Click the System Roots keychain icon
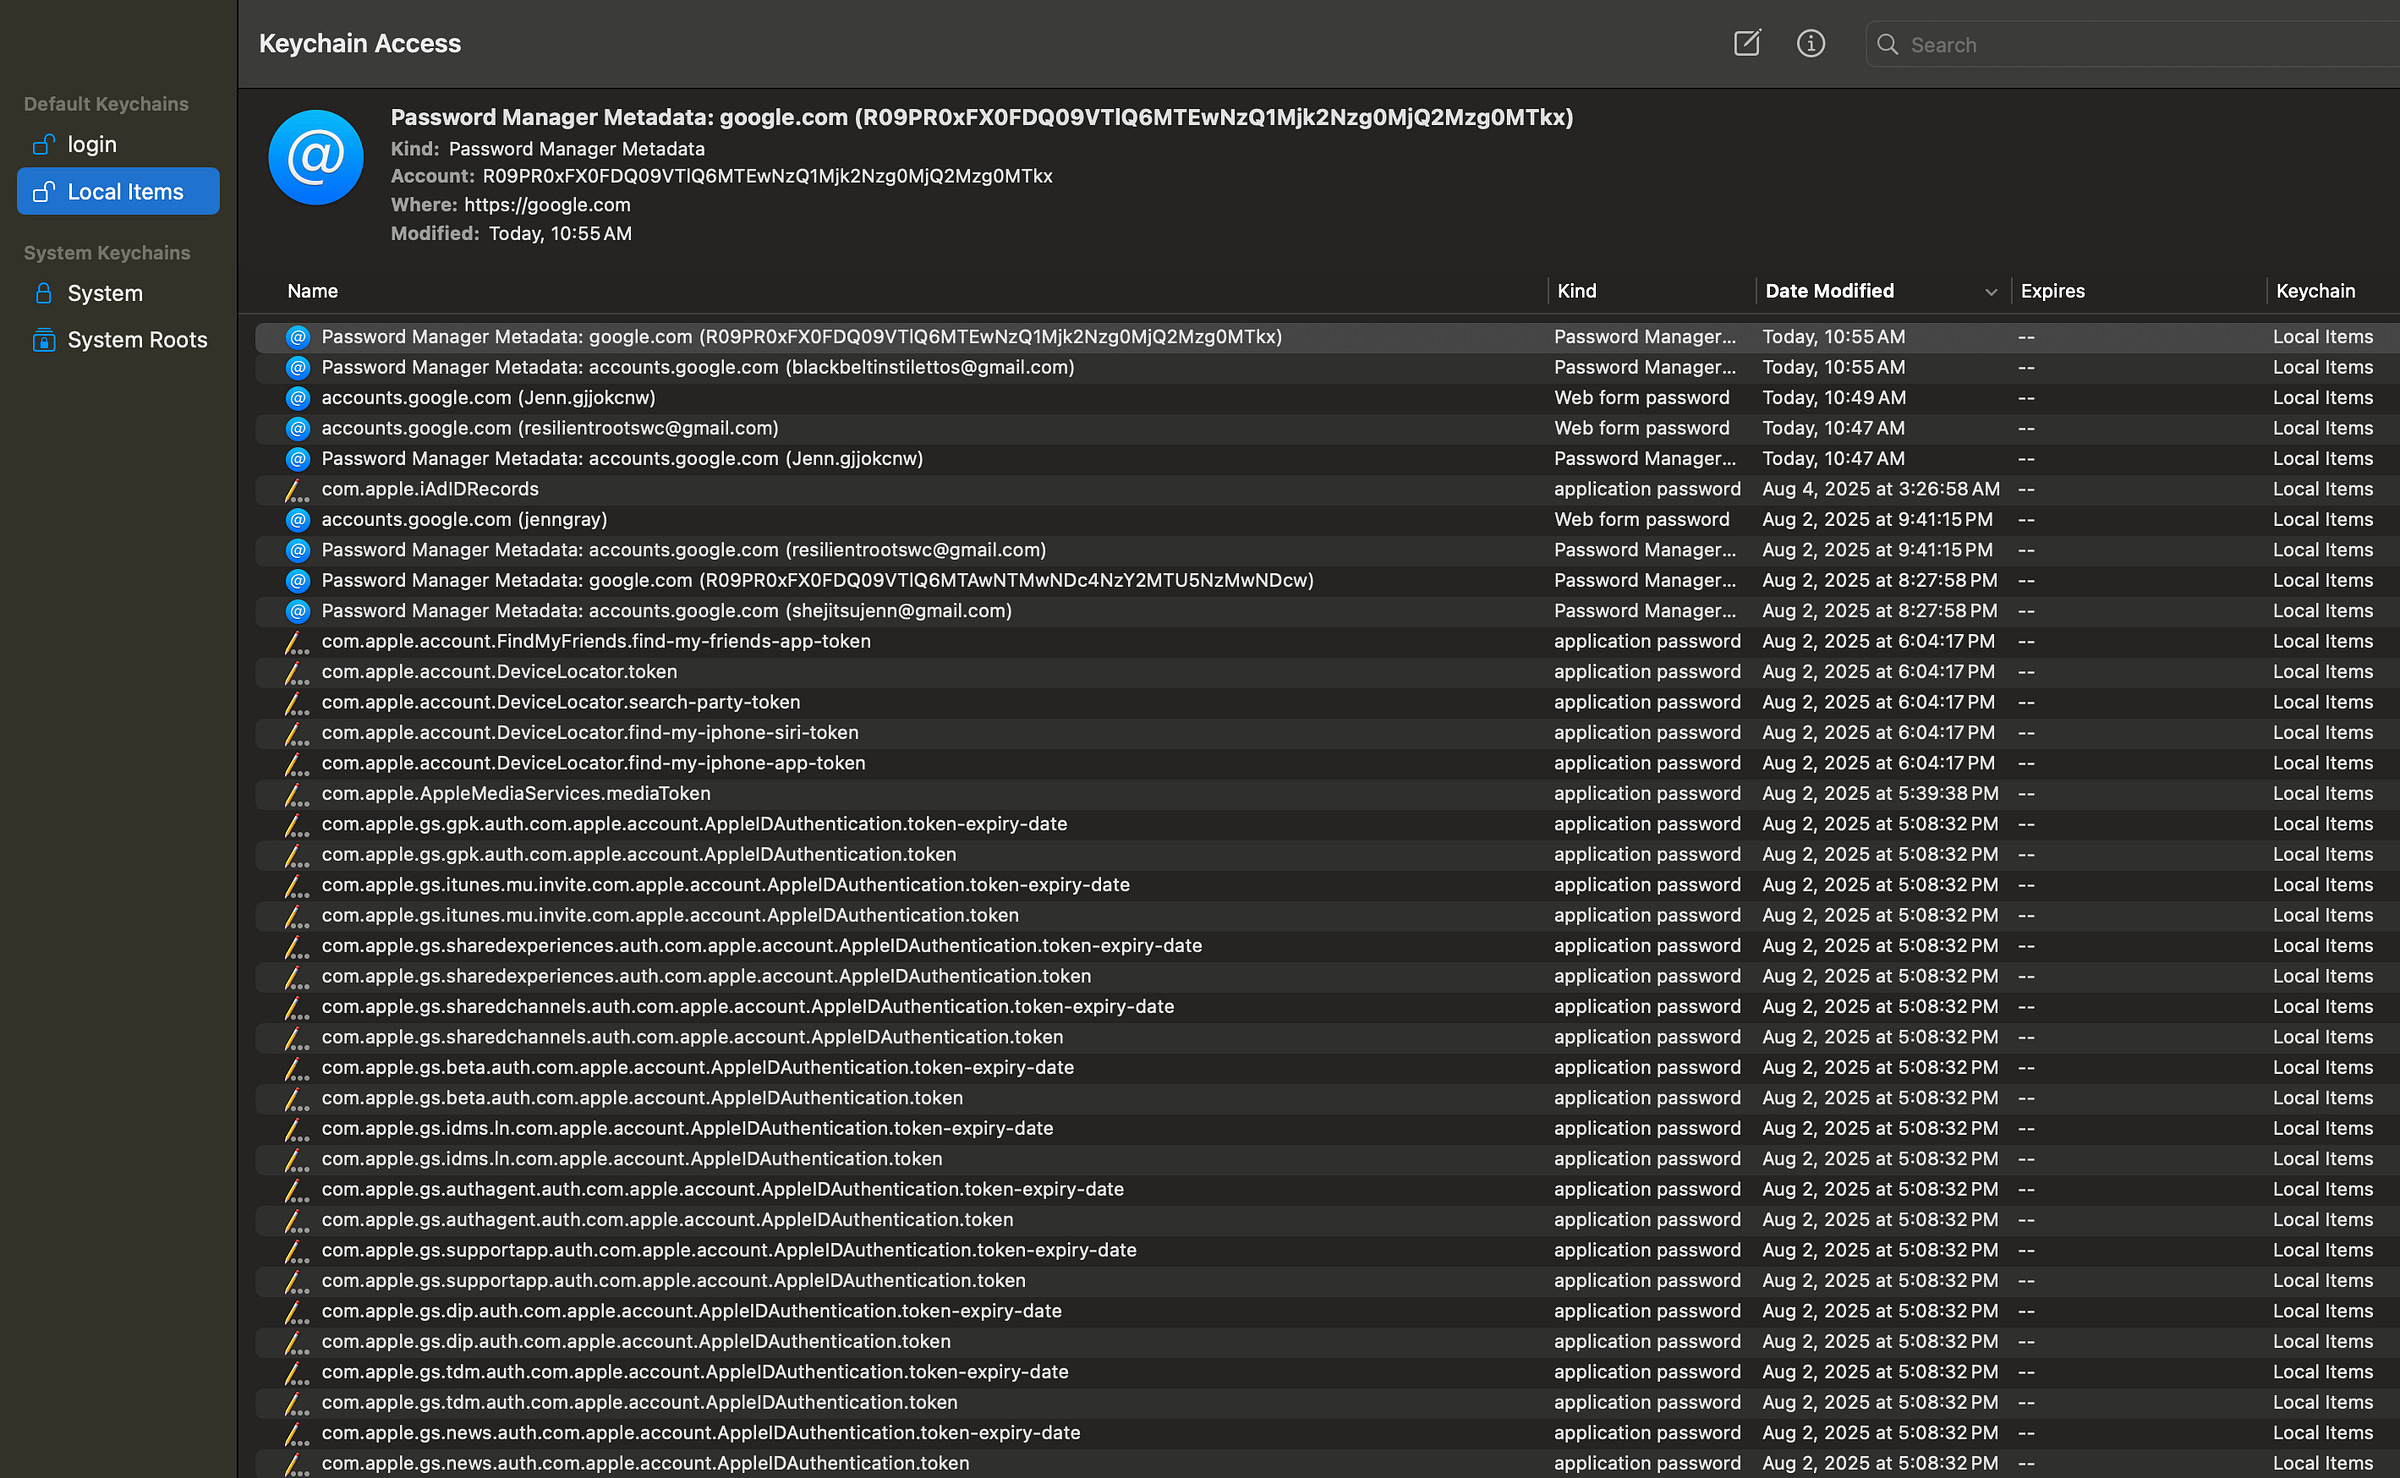The height and width of the screenshot is (1478, 2400). [43, 340]
